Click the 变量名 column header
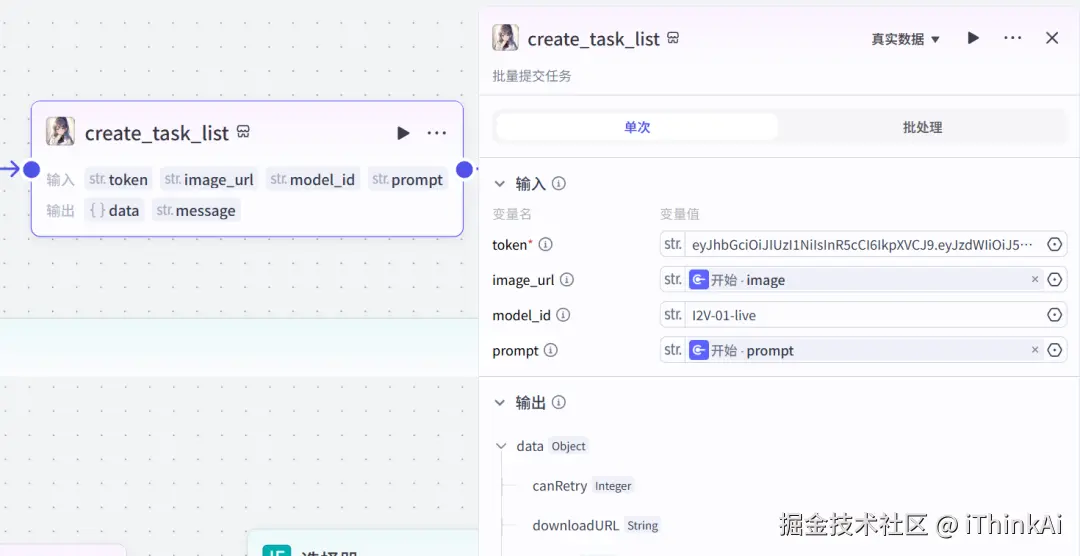The image size is (1080, 556). tap(512, 214)
